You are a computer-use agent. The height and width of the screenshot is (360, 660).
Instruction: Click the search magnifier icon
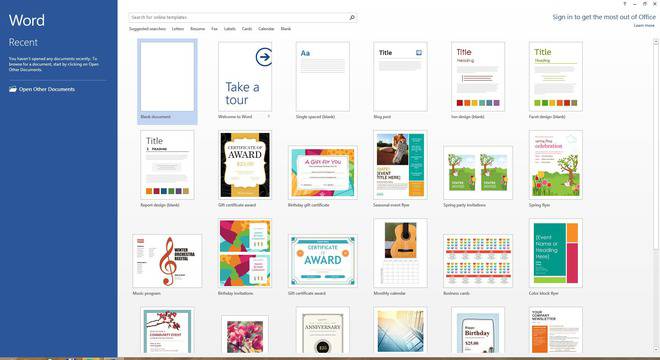coord(352,17)
